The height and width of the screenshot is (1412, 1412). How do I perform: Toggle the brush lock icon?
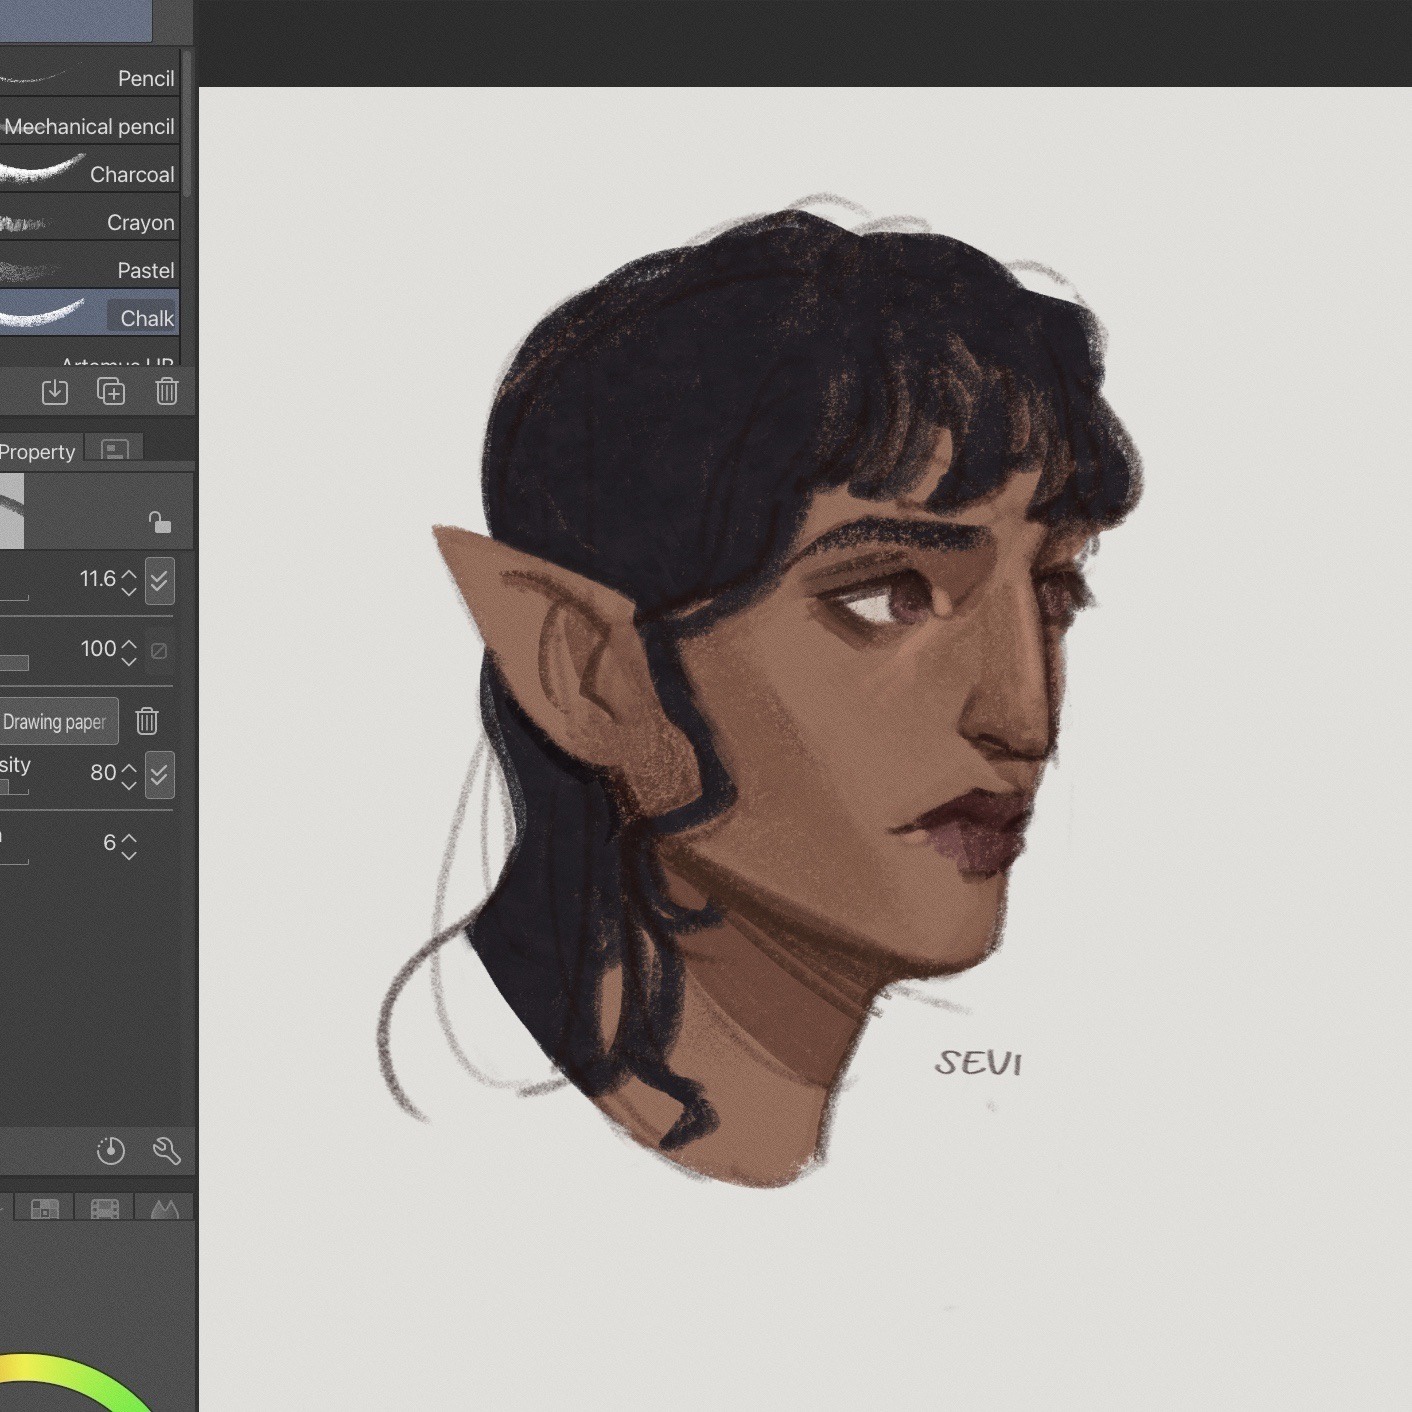coord(159,522)
